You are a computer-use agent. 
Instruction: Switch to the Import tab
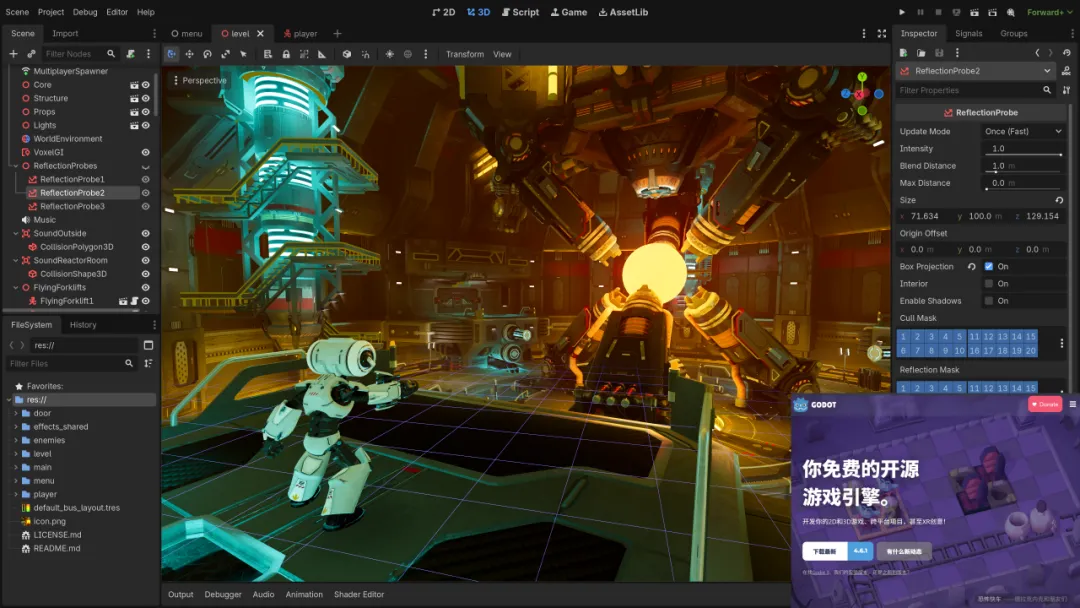65,33
